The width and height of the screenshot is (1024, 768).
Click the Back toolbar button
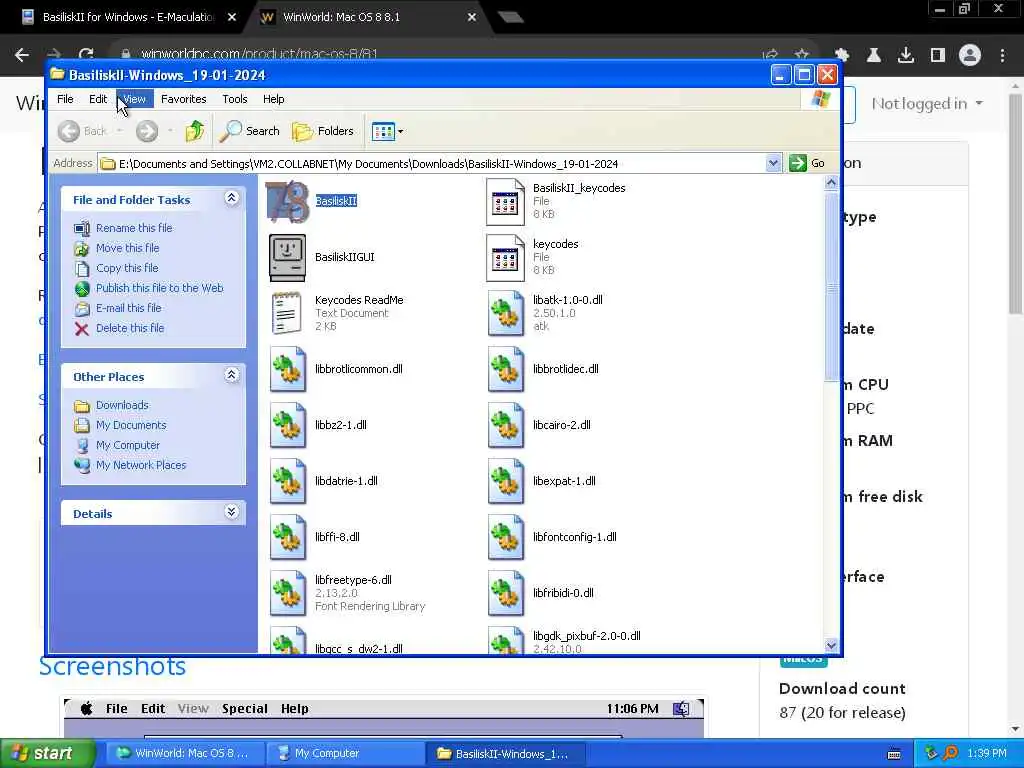point(82,131)
